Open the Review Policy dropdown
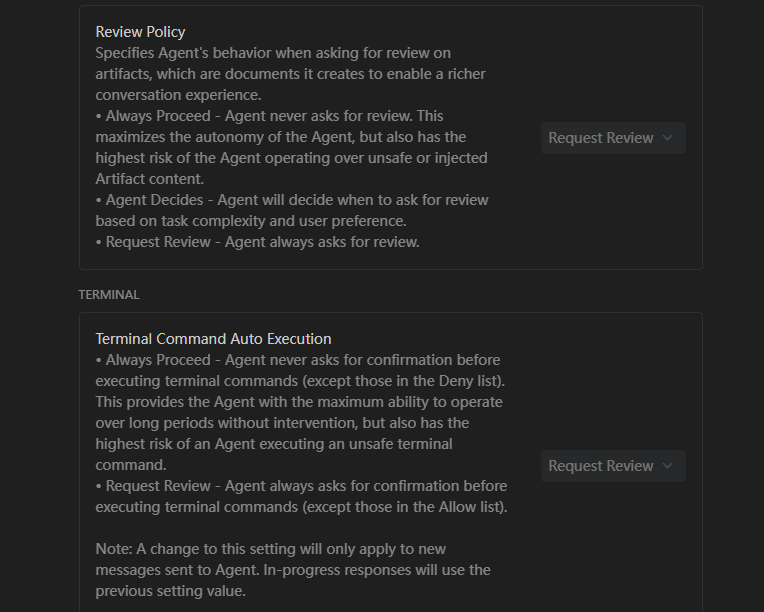 [x=612, y=138]
